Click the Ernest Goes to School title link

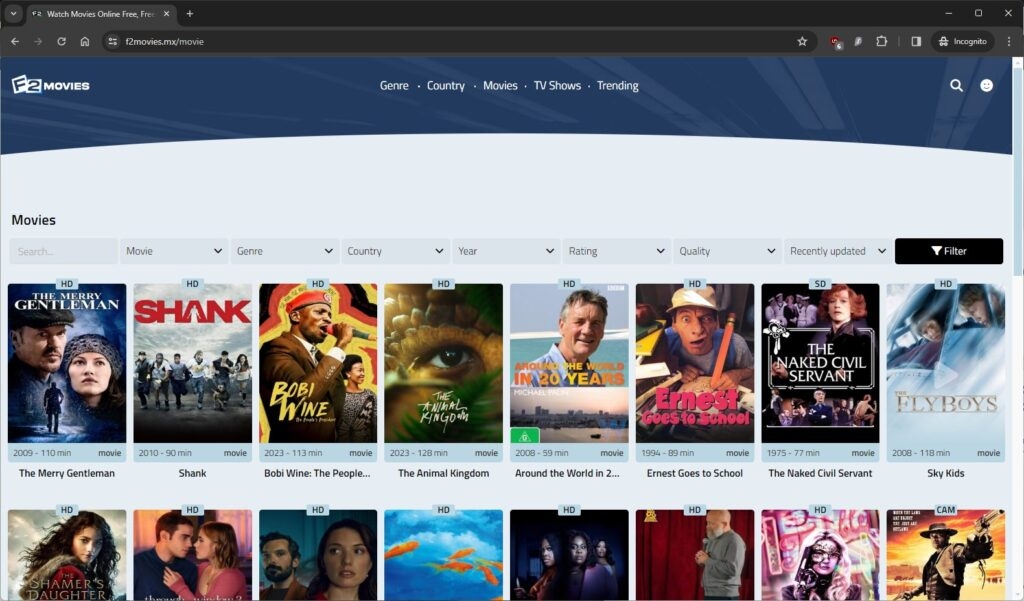695,473
